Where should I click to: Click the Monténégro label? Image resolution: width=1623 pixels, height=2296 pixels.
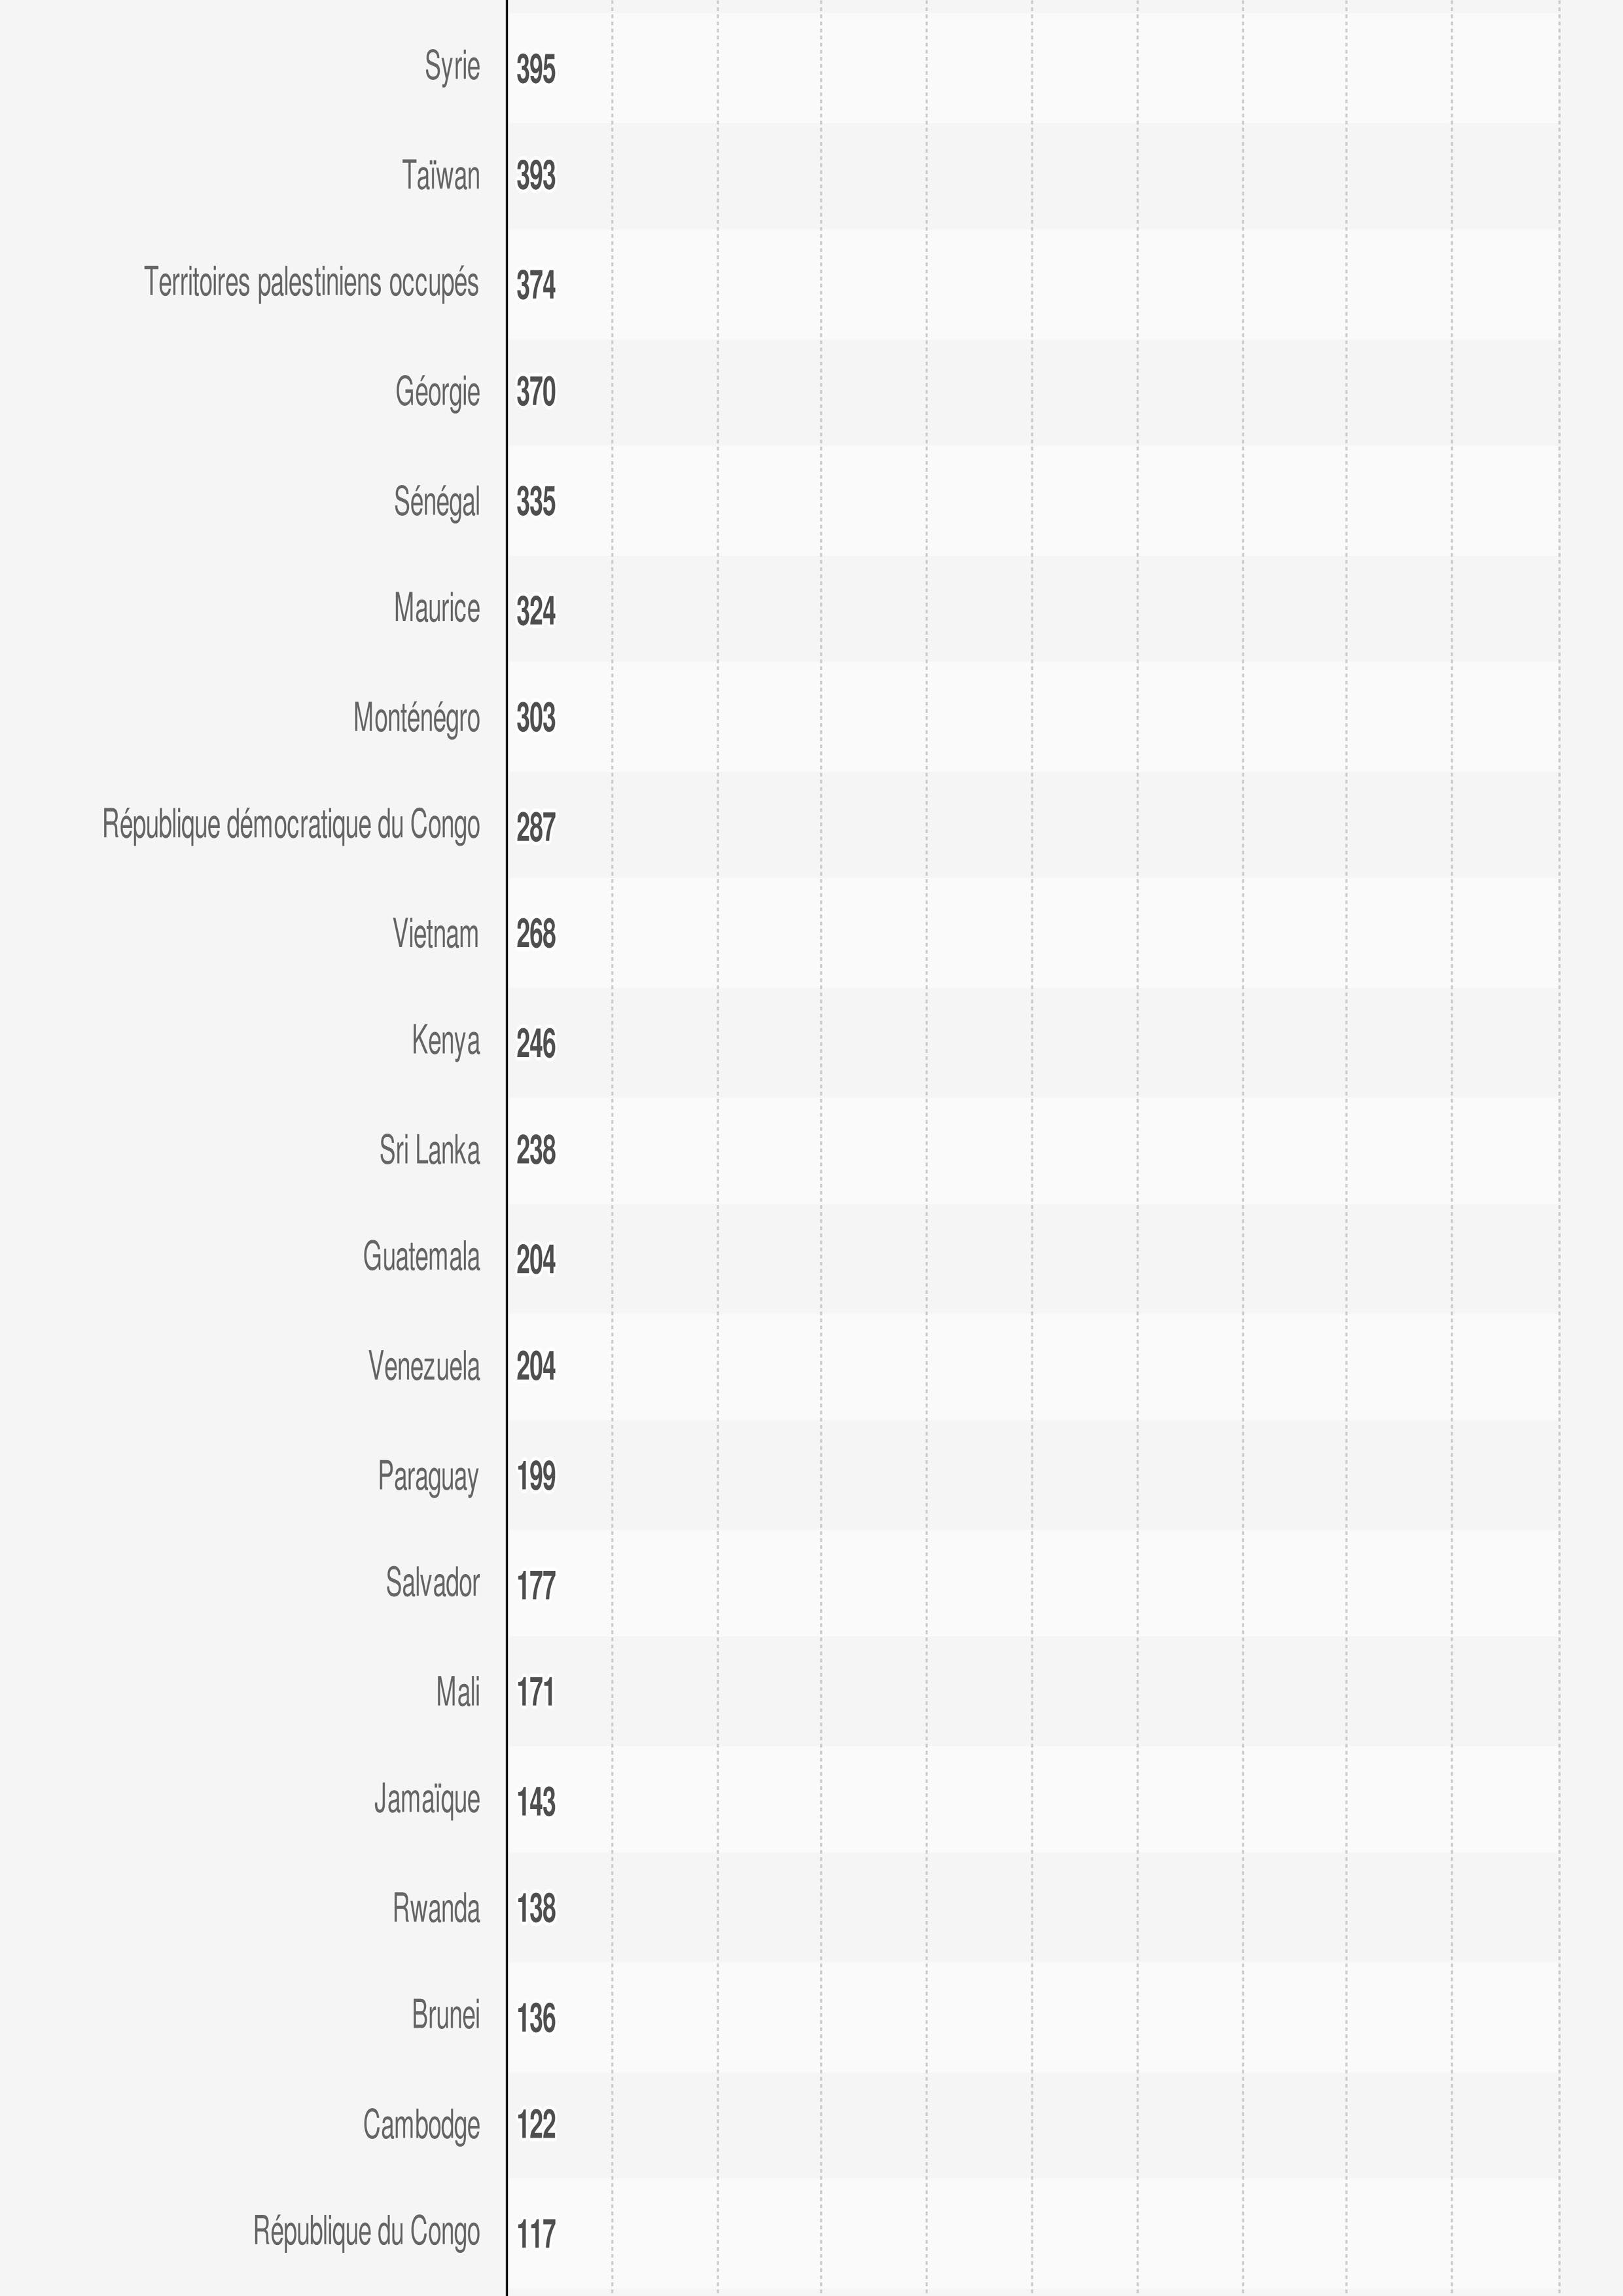point(416,718)
